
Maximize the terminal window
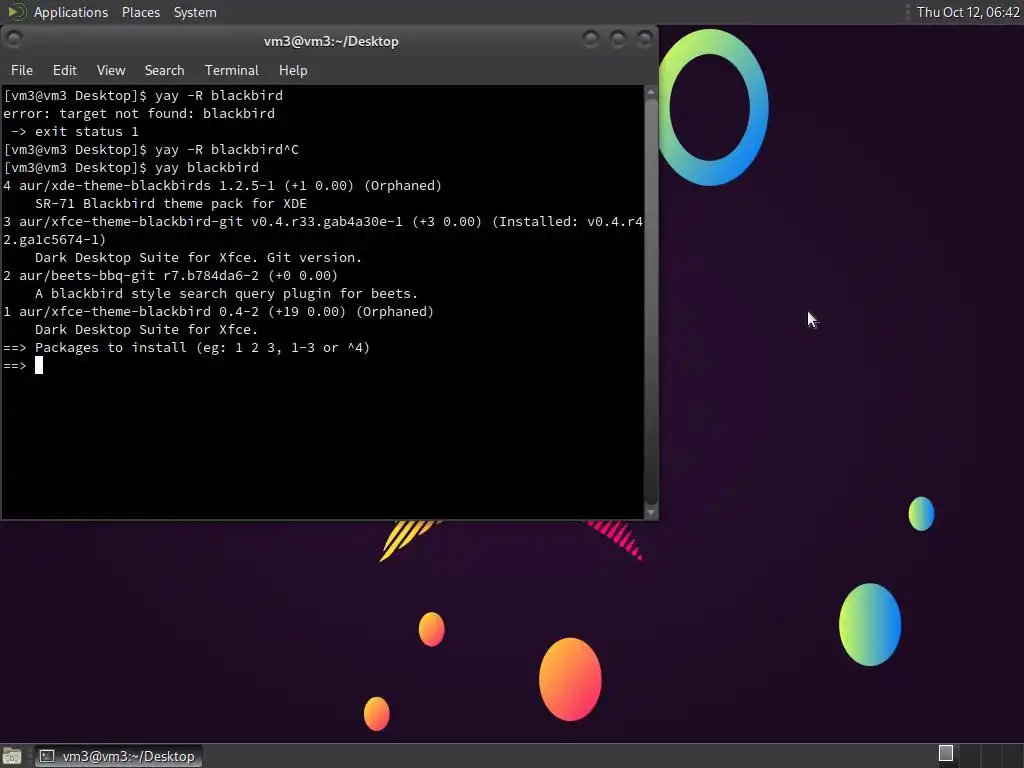tap(618, 40)
